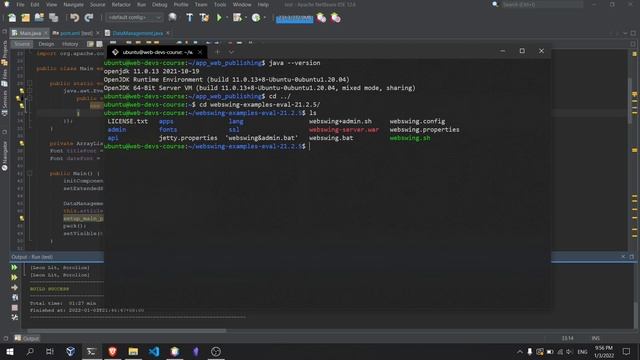Open Visual Studio Code from the taskbar
The height and width of the screenshot is (360, 640).
(154, 351)
